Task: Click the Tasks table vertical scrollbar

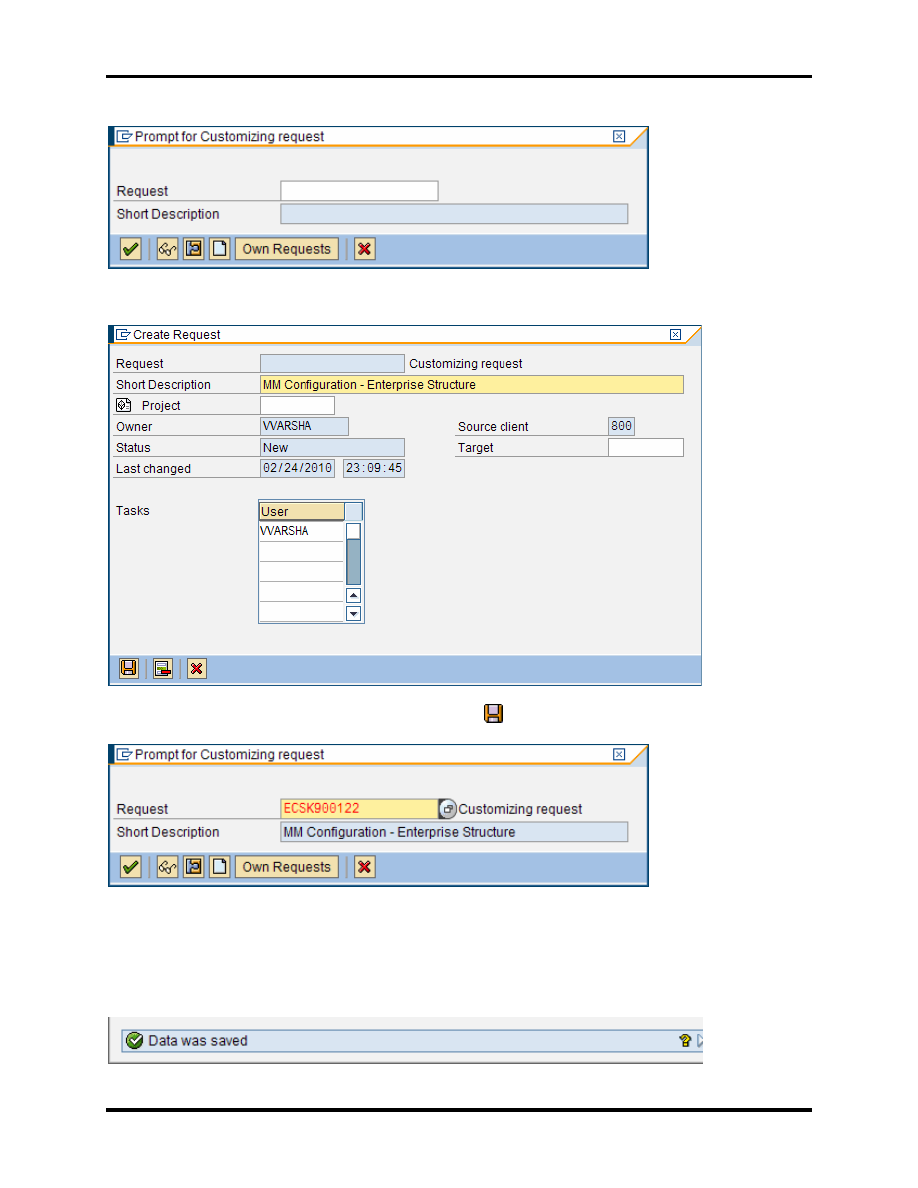Action: (353, 561)
